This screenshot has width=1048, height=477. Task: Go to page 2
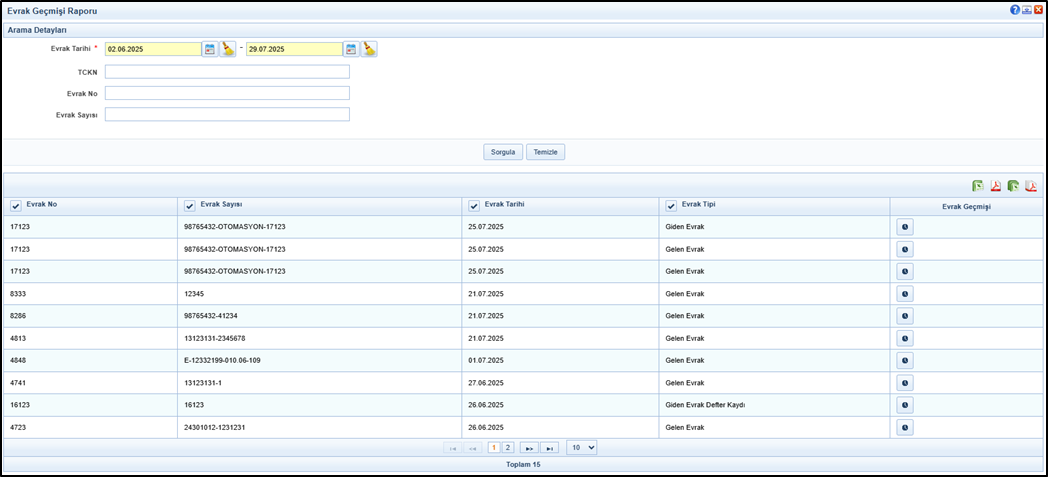point(507,448)
